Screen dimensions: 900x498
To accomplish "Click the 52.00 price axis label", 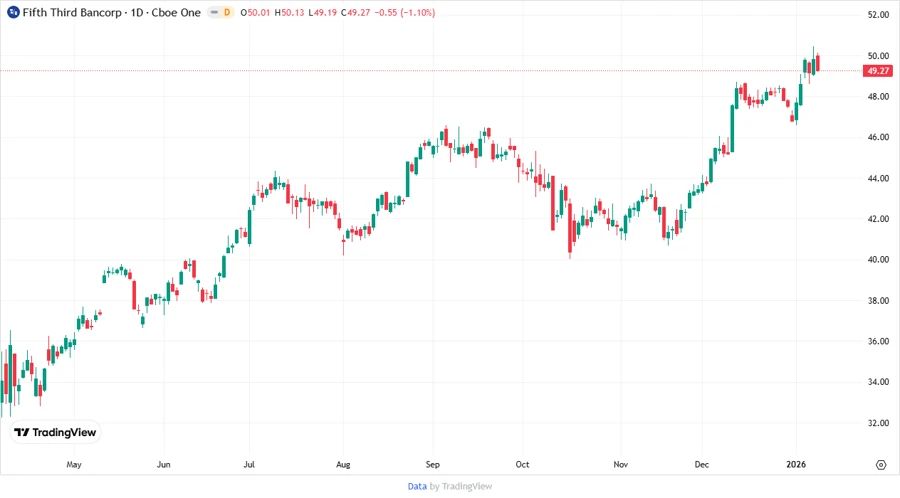I will pos(878,15).
